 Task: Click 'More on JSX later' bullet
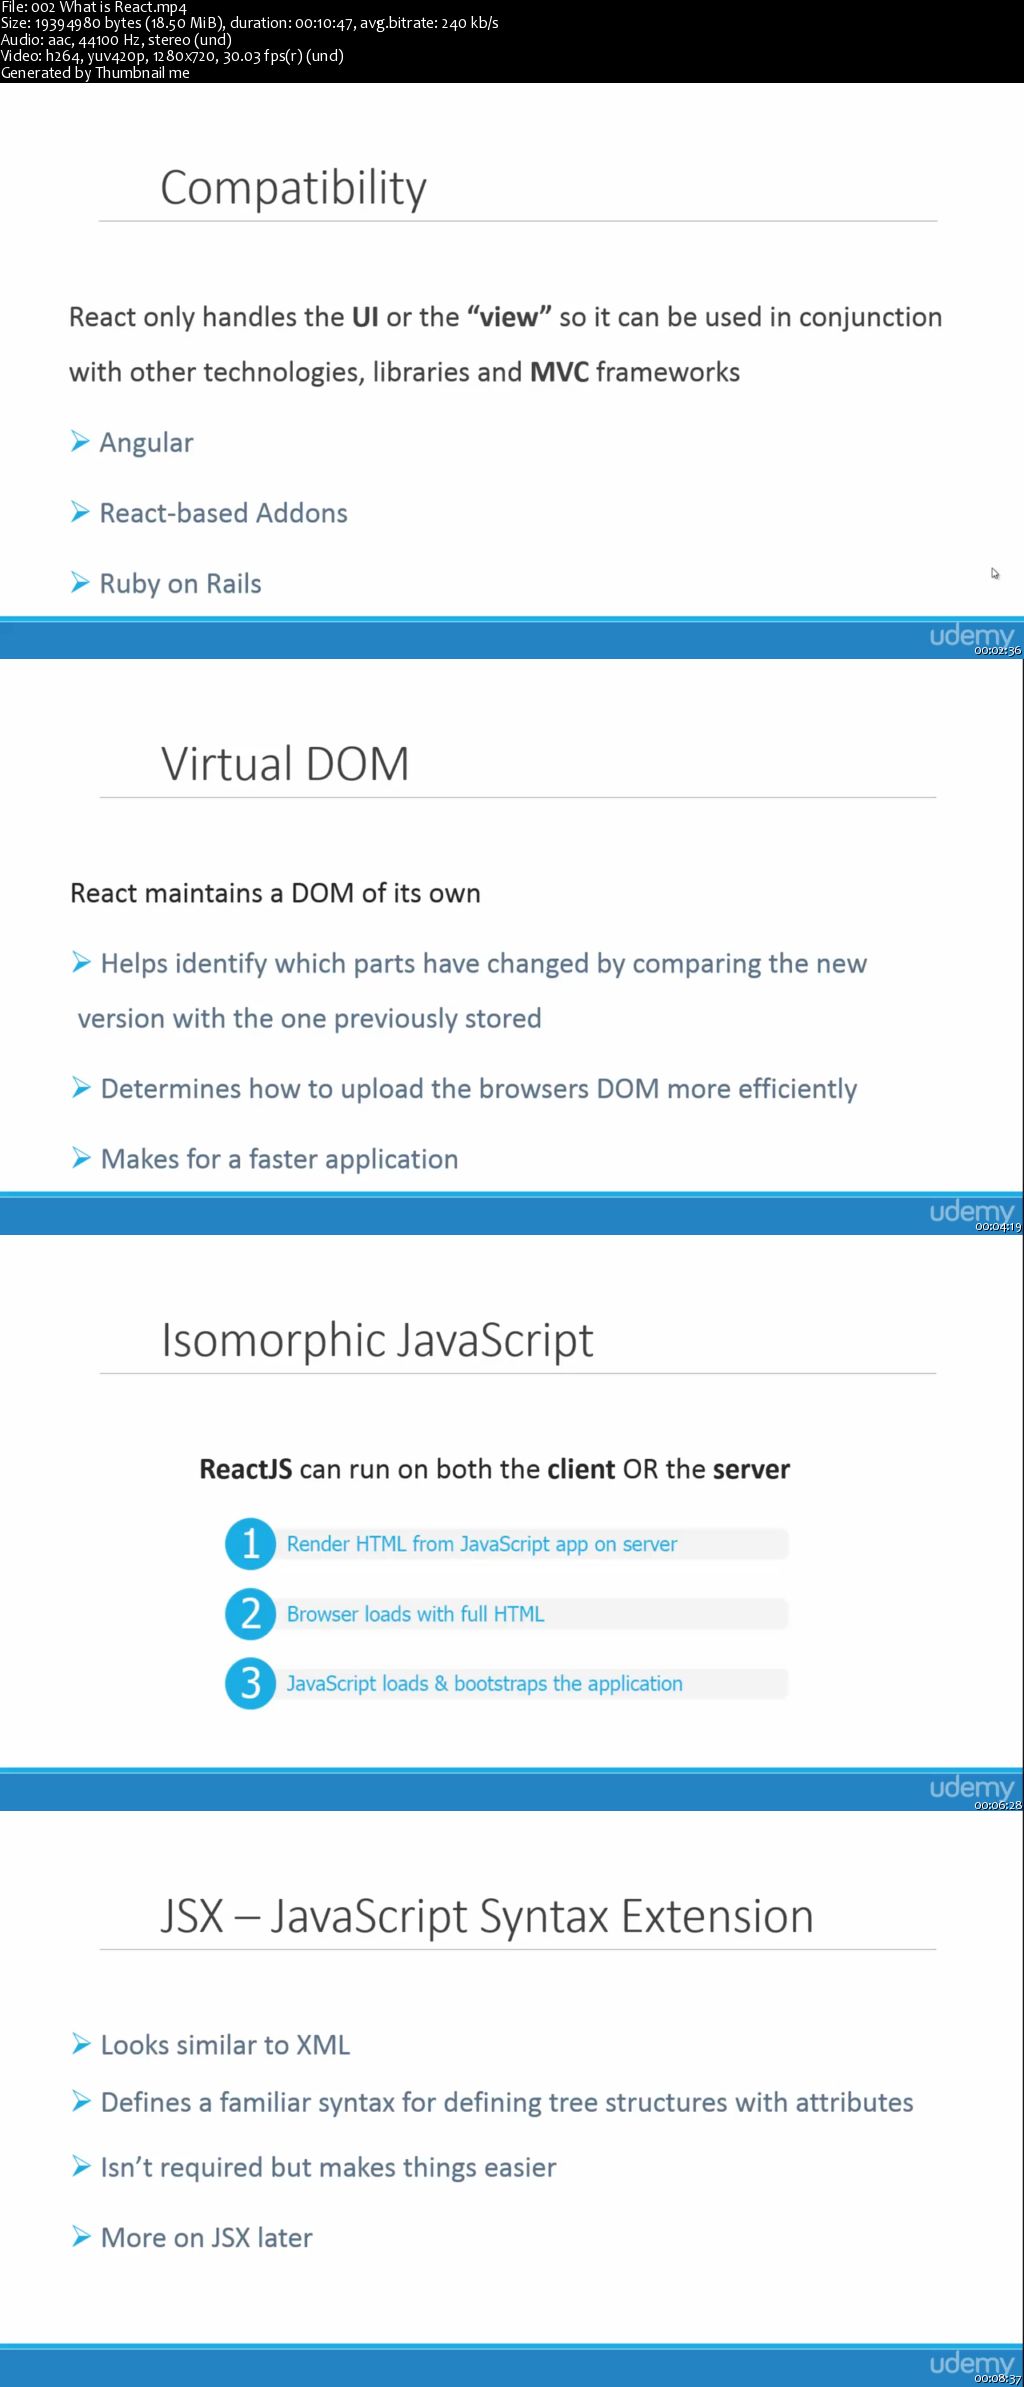point(206,2238)
